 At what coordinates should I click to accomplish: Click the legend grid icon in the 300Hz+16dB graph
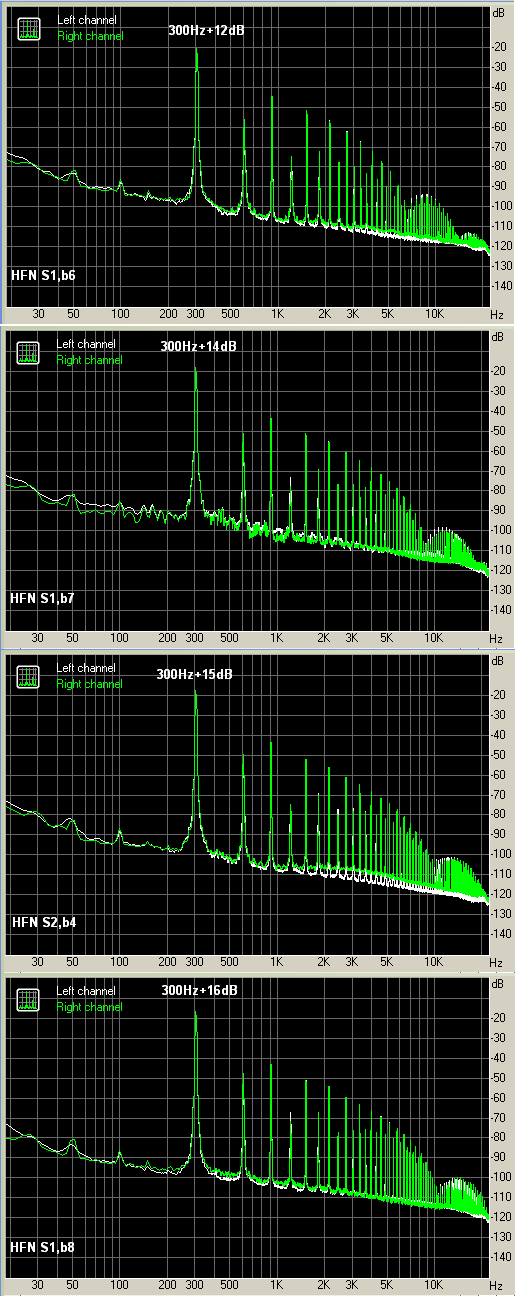pyautogui.click(x=29, y=1001)
